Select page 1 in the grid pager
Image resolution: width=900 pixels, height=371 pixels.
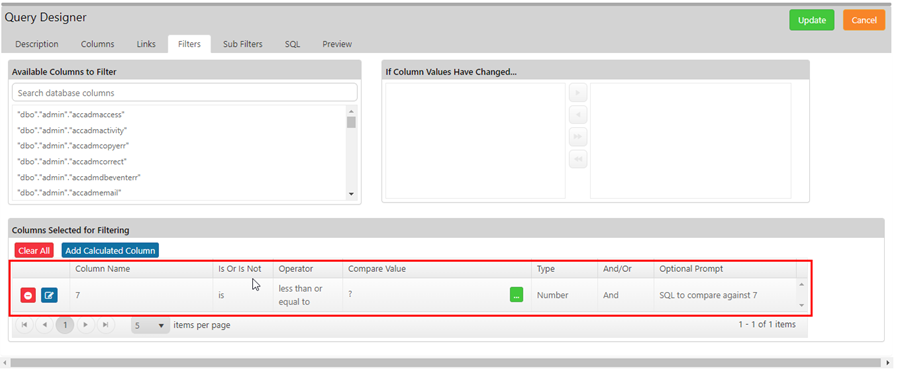(x=65, y=325)
